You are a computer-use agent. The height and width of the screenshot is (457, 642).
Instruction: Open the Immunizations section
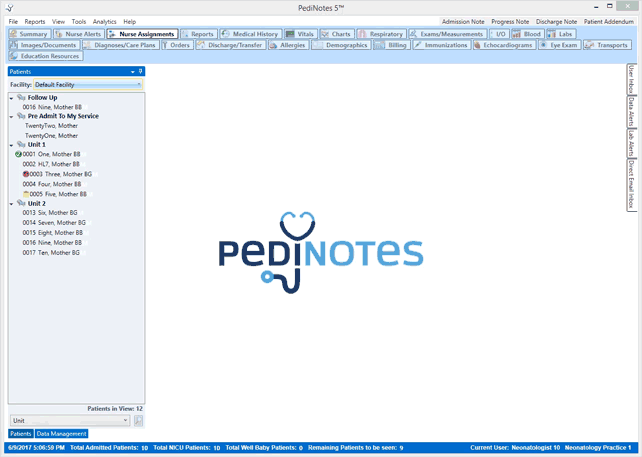[441, 45]
